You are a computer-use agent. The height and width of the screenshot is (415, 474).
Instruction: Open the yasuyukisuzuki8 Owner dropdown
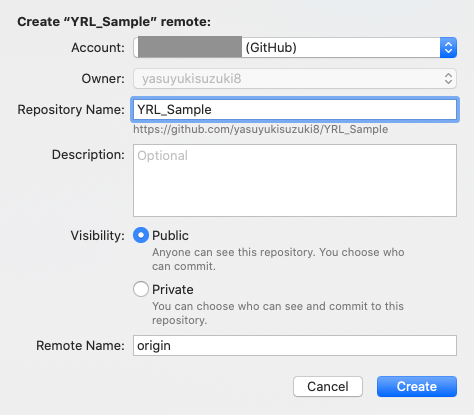(295, 79)
